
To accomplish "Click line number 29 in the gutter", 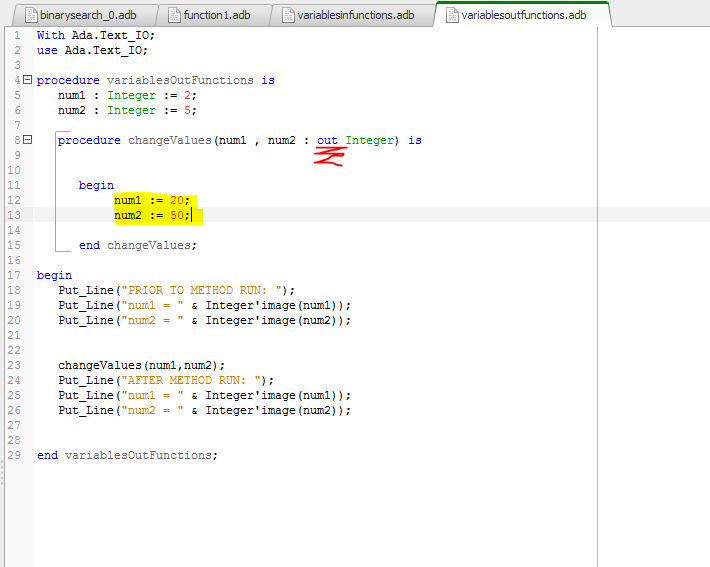I will tap(14, 455).
